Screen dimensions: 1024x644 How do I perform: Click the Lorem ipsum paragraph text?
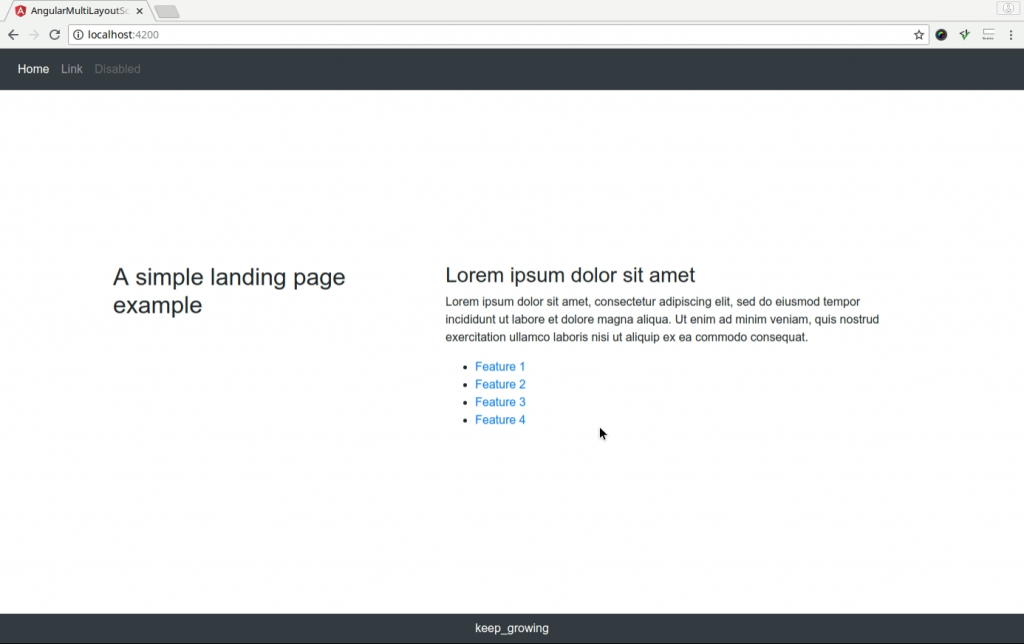click(x=662, y=319)
